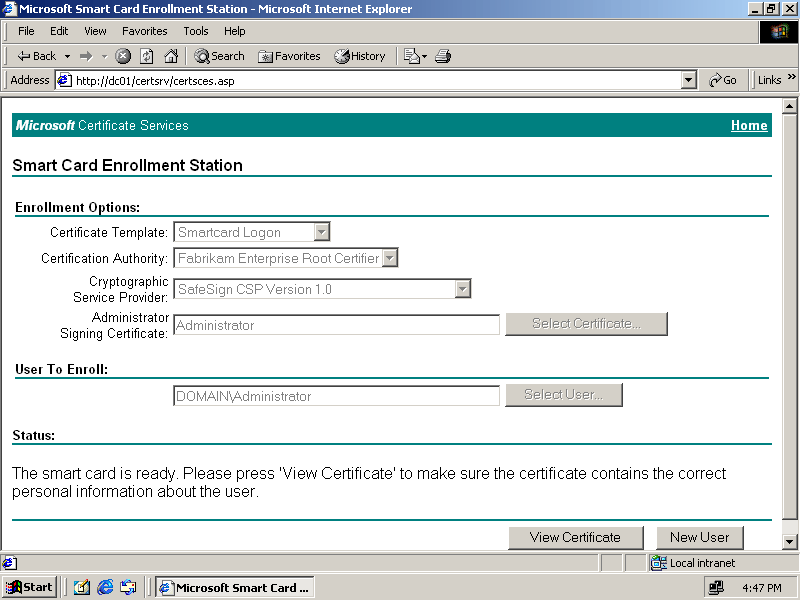Click the Print toolbar icon
This screenshot has height=600, width=800.
tap(443, 56)
